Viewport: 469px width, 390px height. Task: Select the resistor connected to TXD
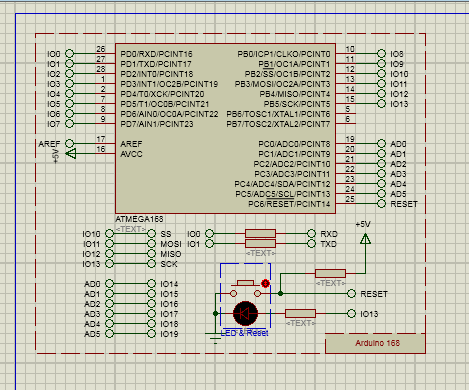tap(260, 243)
